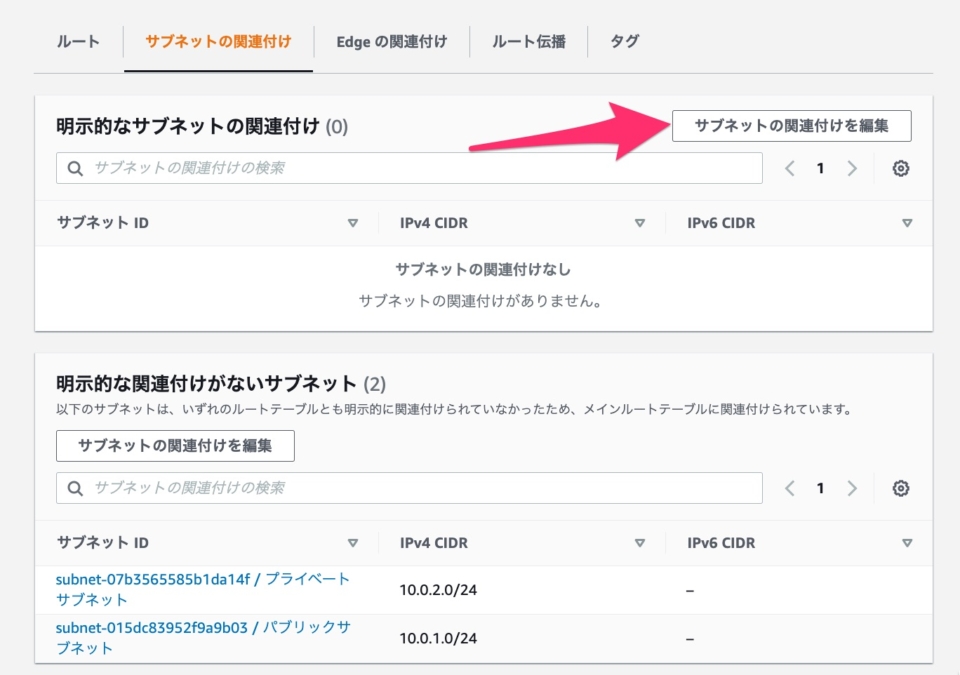The height and width of the screenshot is (675, 960).
Task: Click the next page chevron in the upper pagination
Action: [851, 168]
